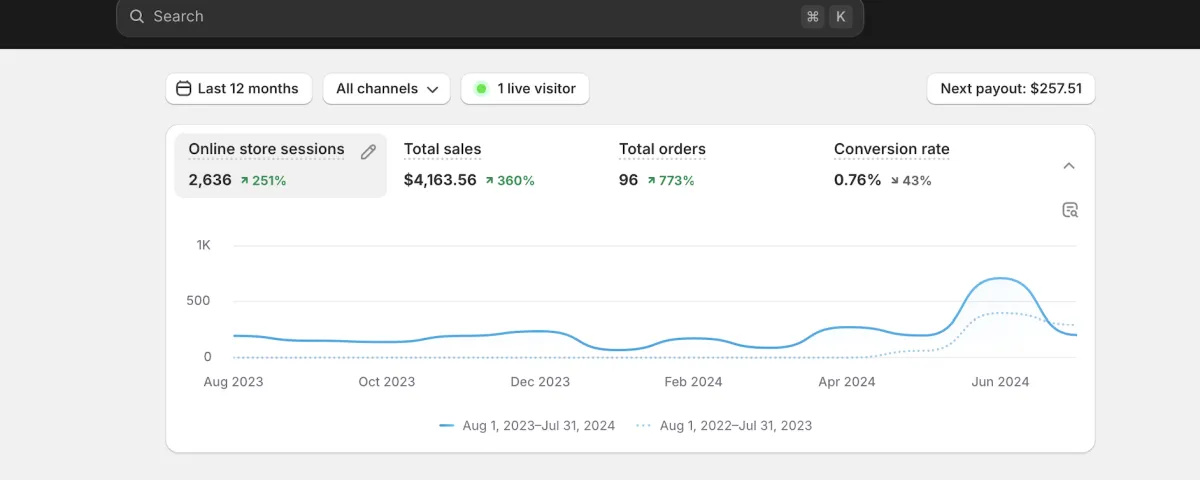Open the Last 12 months date picker
Viewport: 1200px width, 480px height.
coord(239,88)
